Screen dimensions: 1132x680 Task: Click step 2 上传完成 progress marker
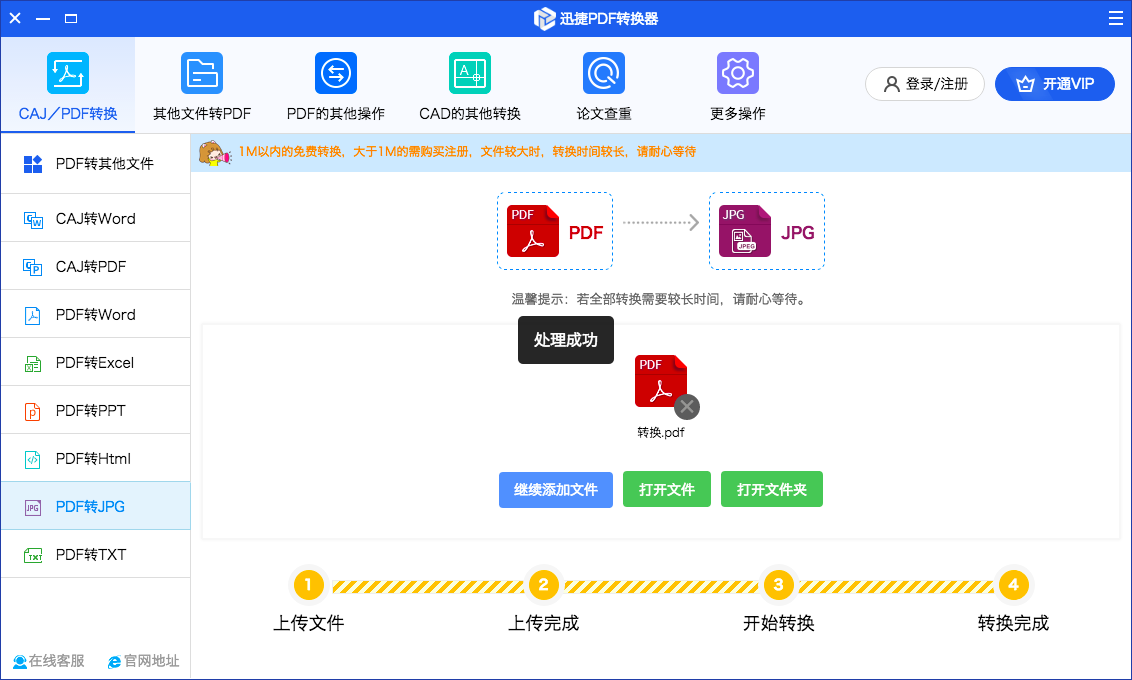(543, 585)
